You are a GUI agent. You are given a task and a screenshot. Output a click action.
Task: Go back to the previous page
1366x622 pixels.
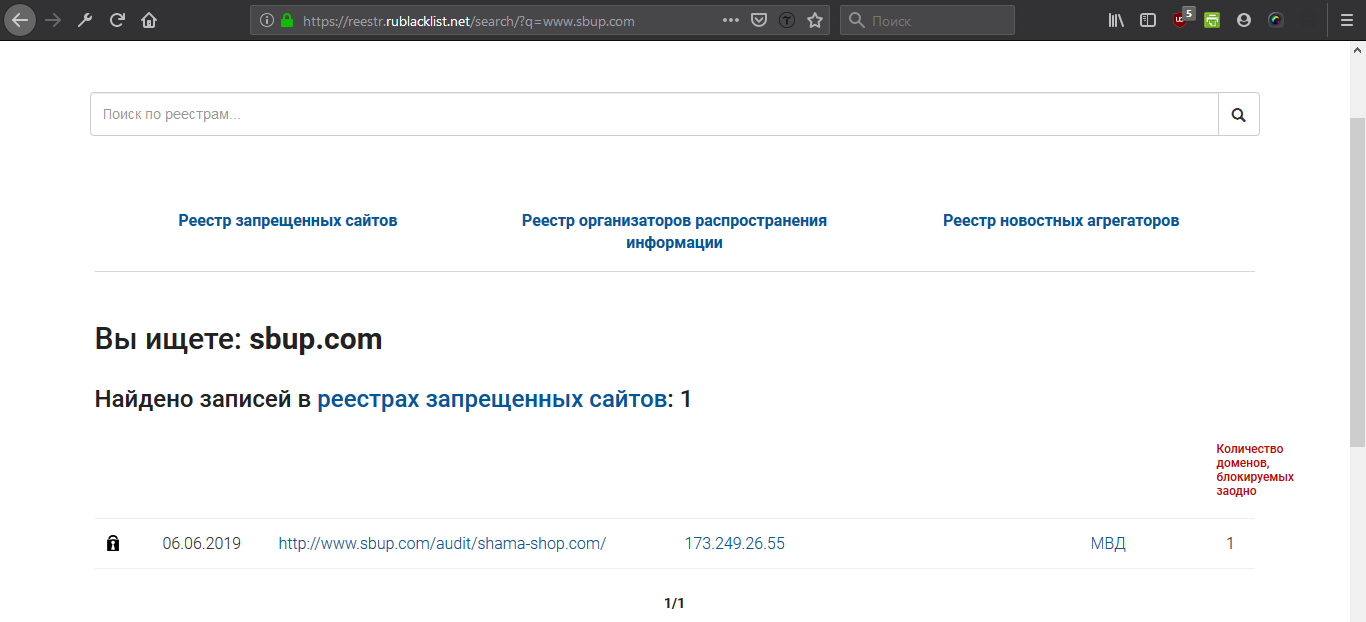(x=21, y=20)
